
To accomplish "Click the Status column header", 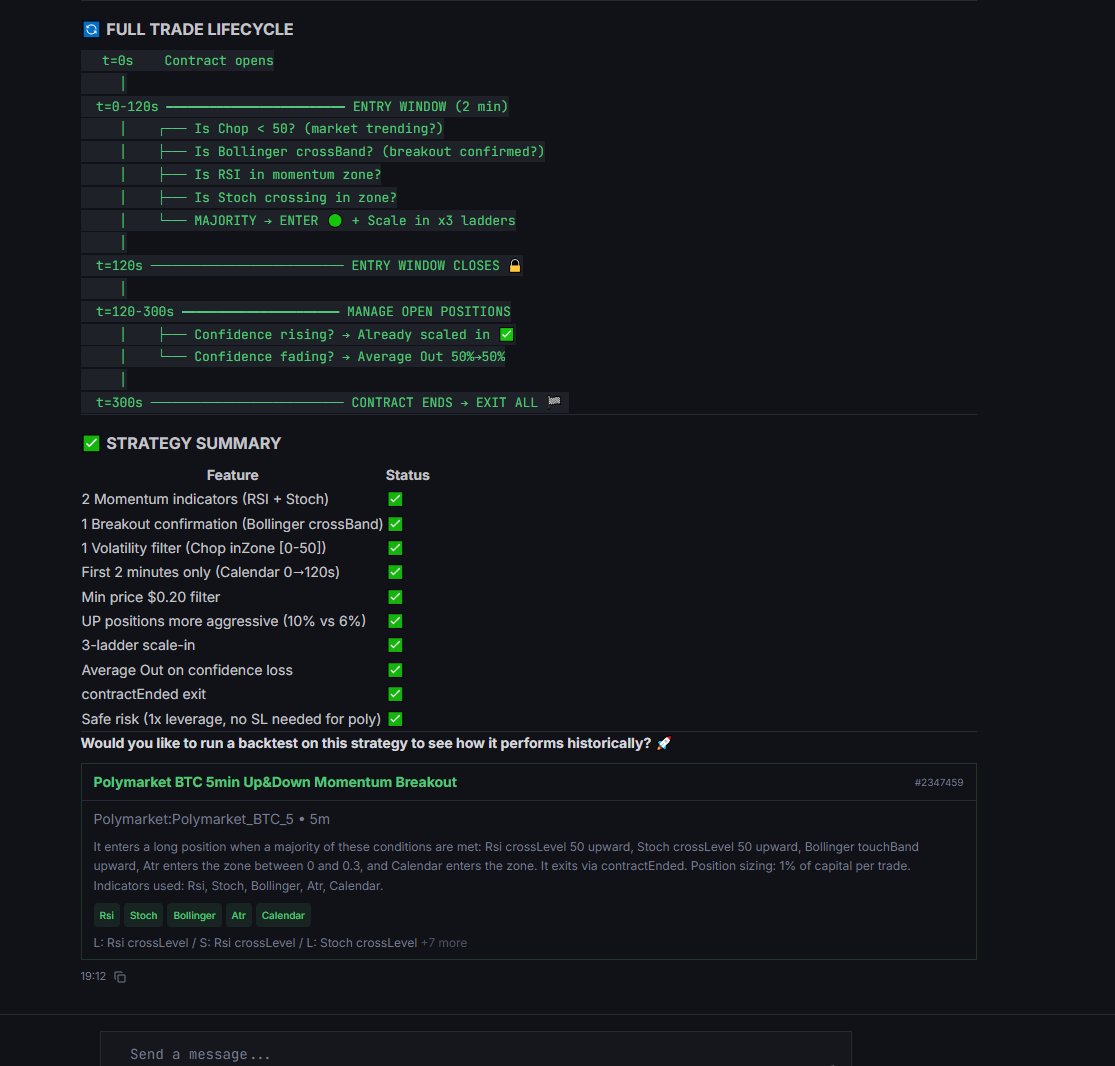I will 407,475.
